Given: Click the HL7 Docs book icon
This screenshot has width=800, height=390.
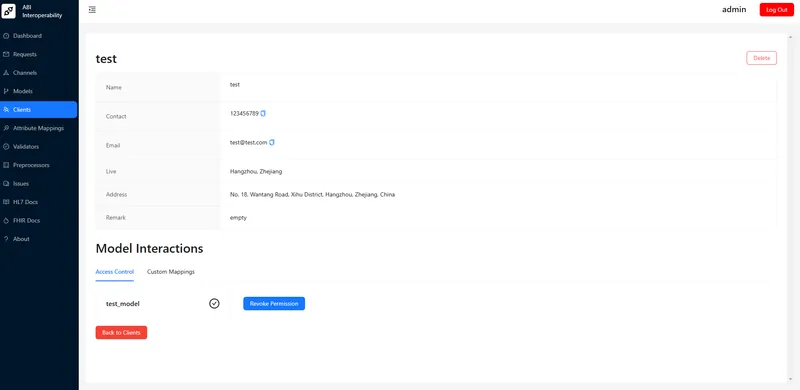Looking at the screenshot, I should pos(6,202).
